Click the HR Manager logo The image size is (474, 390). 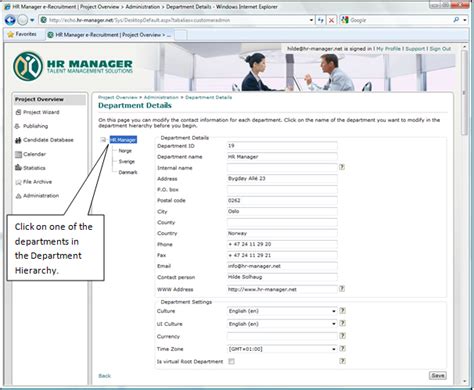73,66
